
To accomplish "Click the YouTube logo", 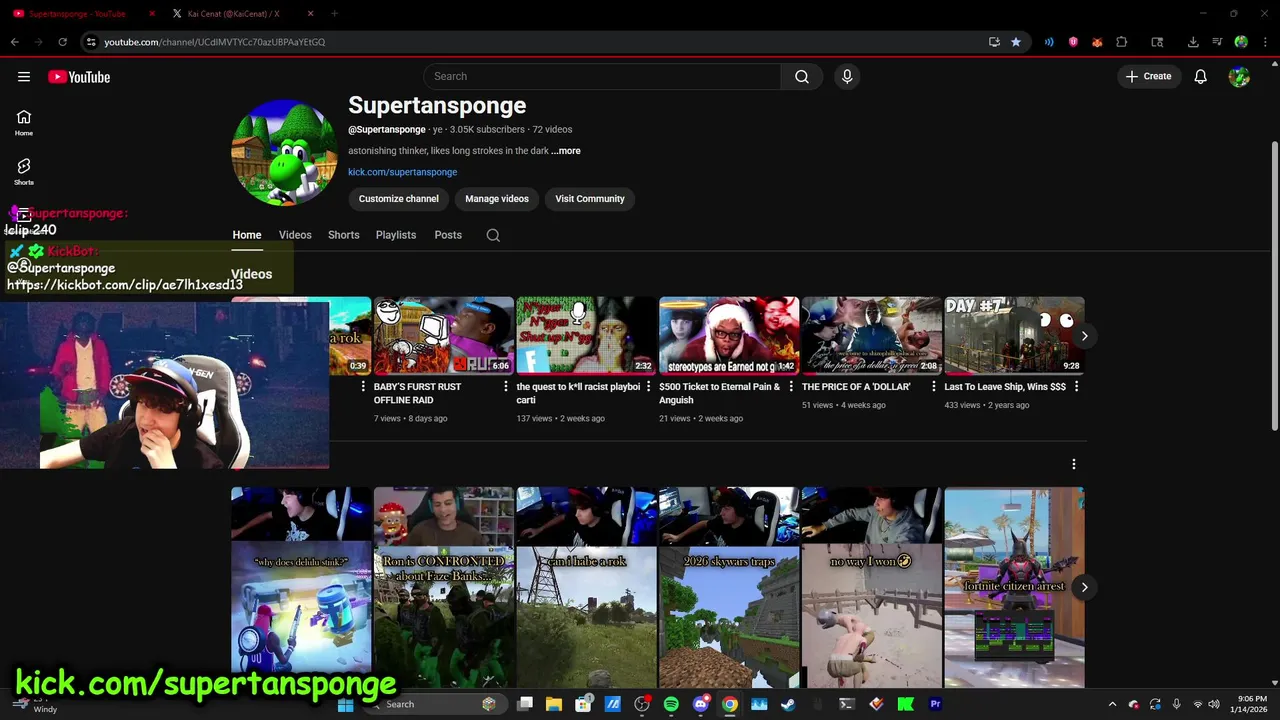I will [x=79, y=77].
